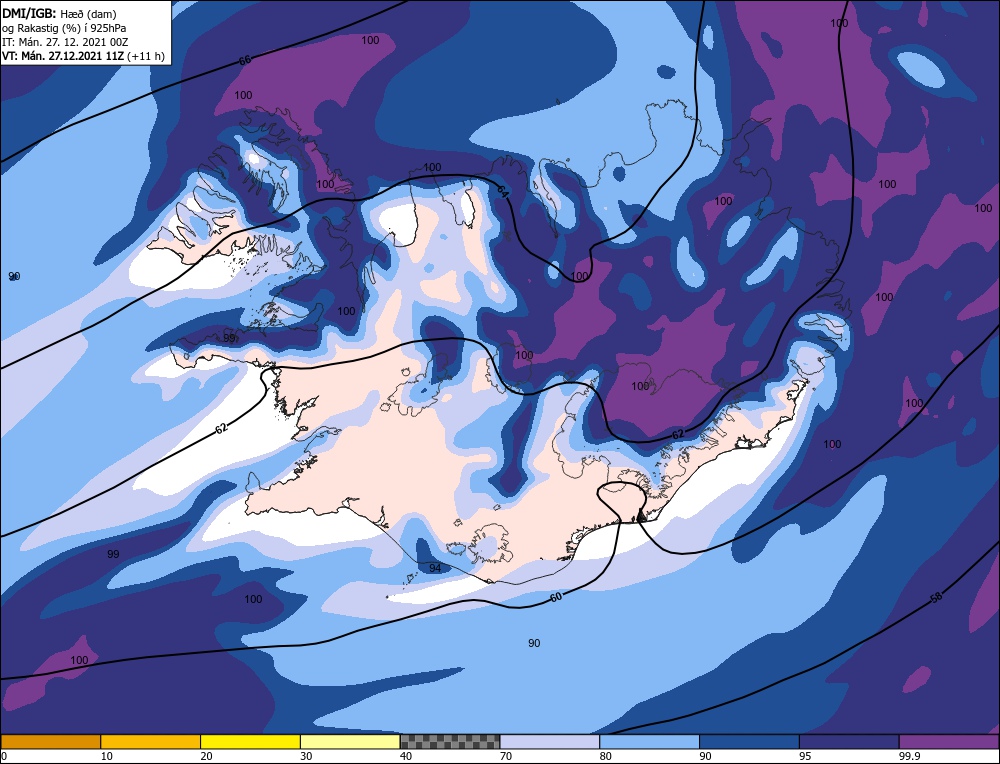Click the "IT: Mán. 27. 12. 2021 00Z" line
Screen dimensions: 1000x764
click(65, 42)
